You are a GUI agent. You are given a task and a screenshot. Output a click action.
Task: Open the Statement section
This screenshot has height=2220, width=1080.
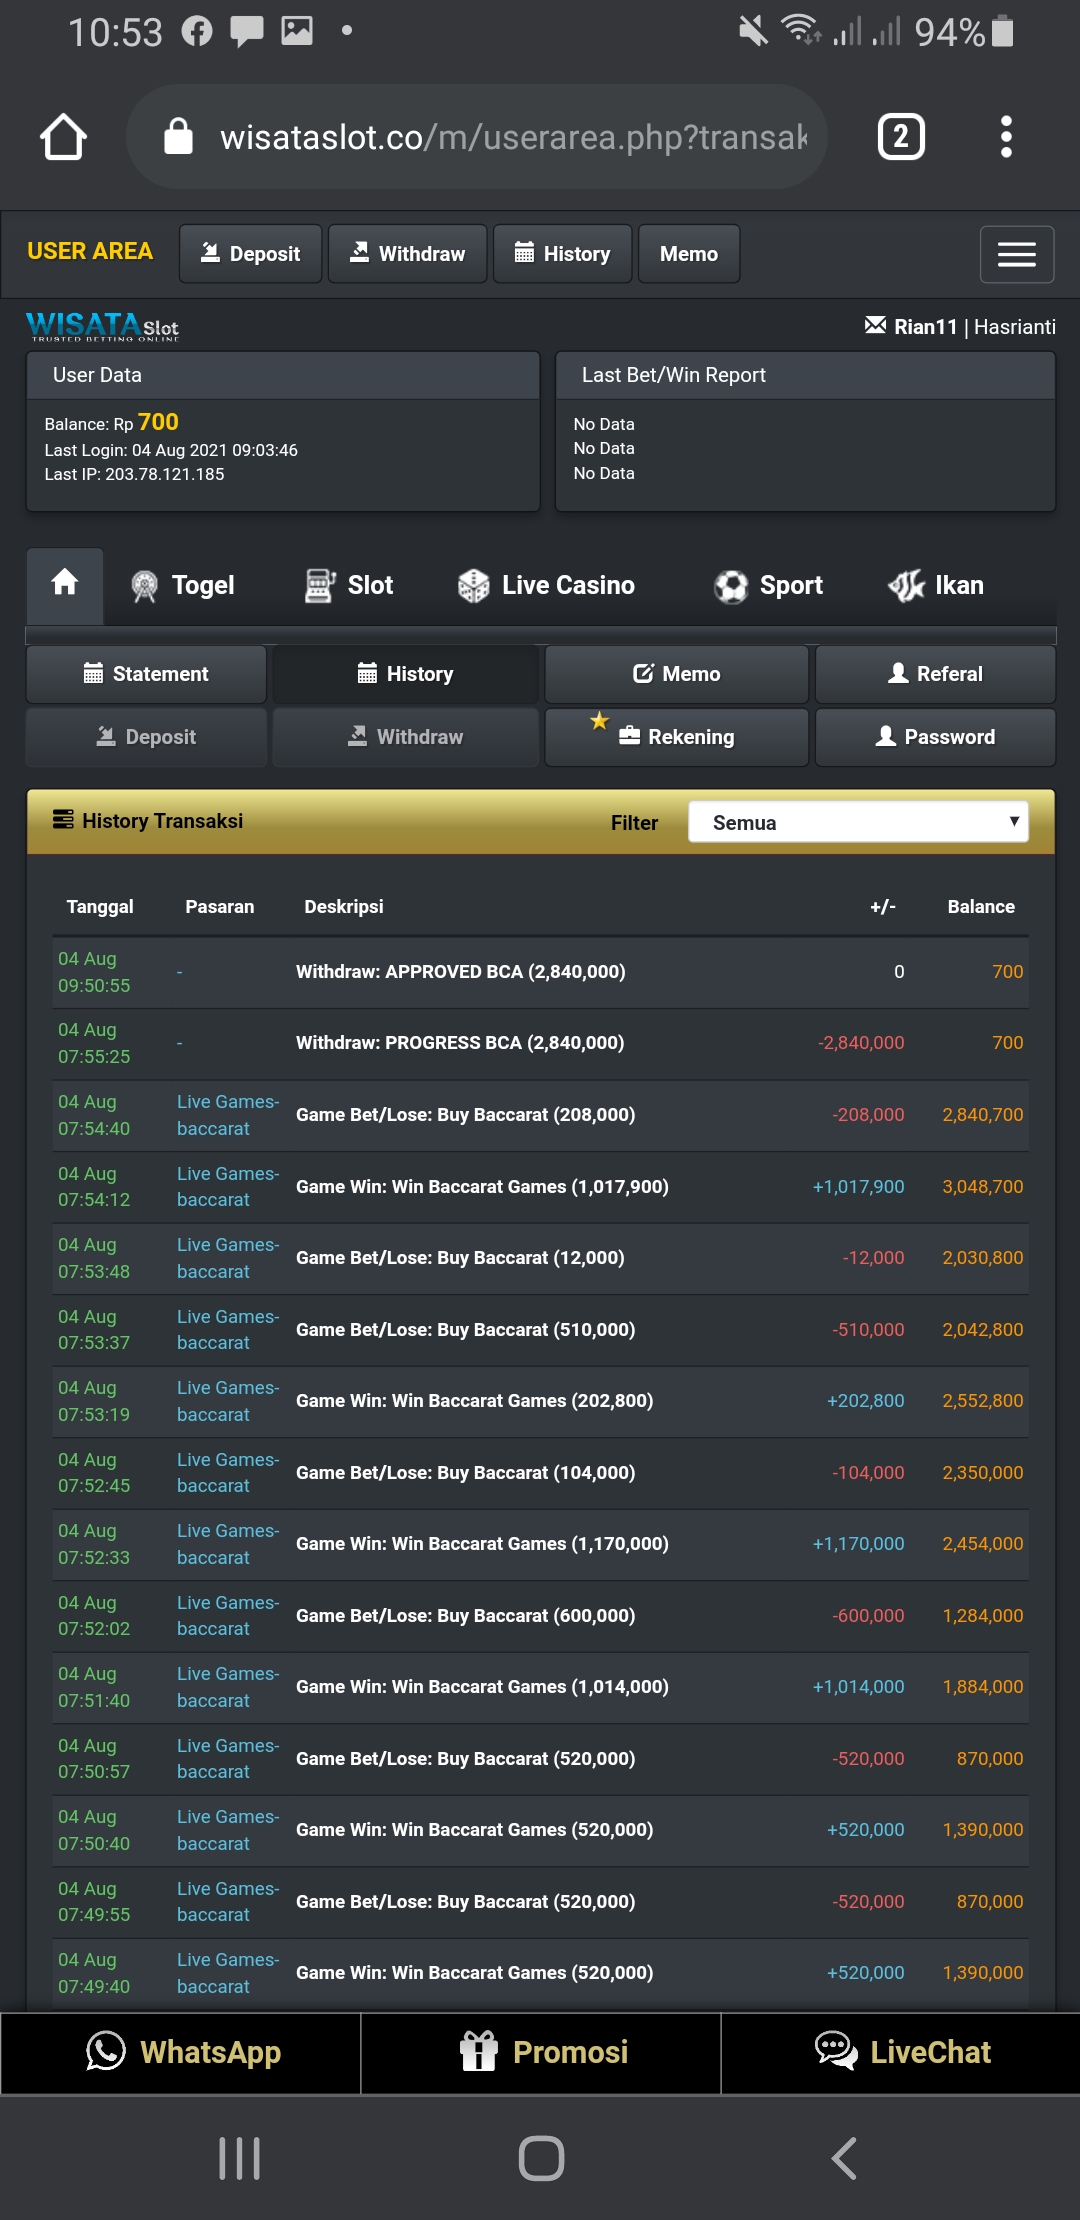click(x=146, y=674)
